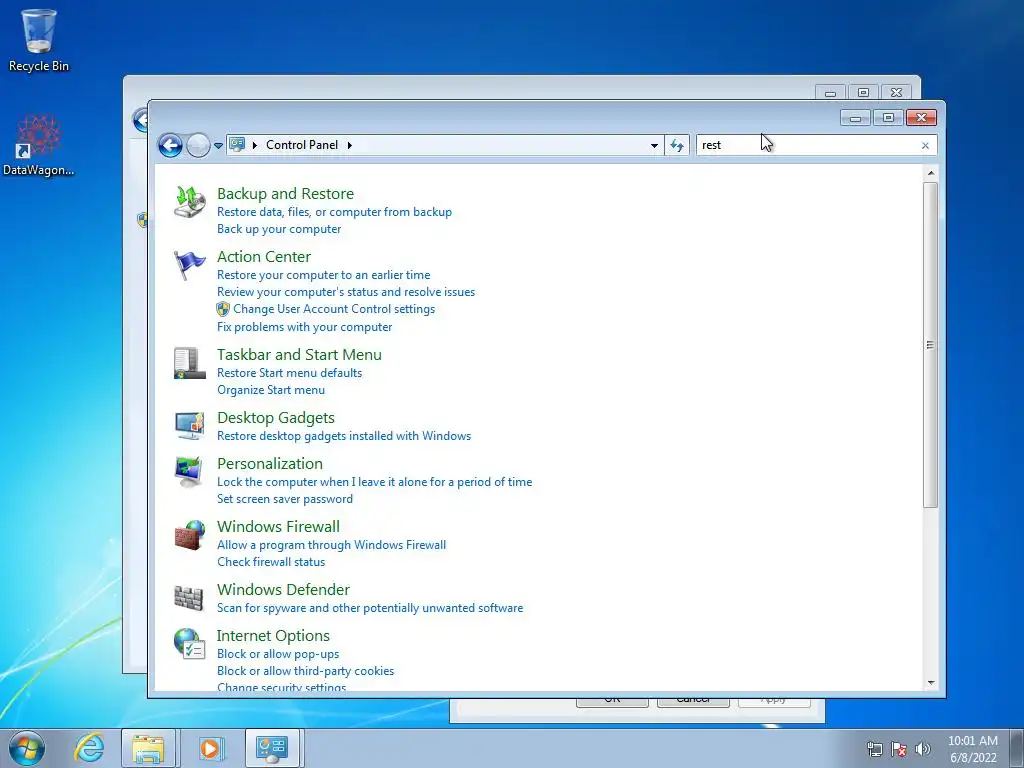Image resolution: width=1024 pixels, height=768 pixels.
Task: Open the Personalization heading
Action: (270, 464)
